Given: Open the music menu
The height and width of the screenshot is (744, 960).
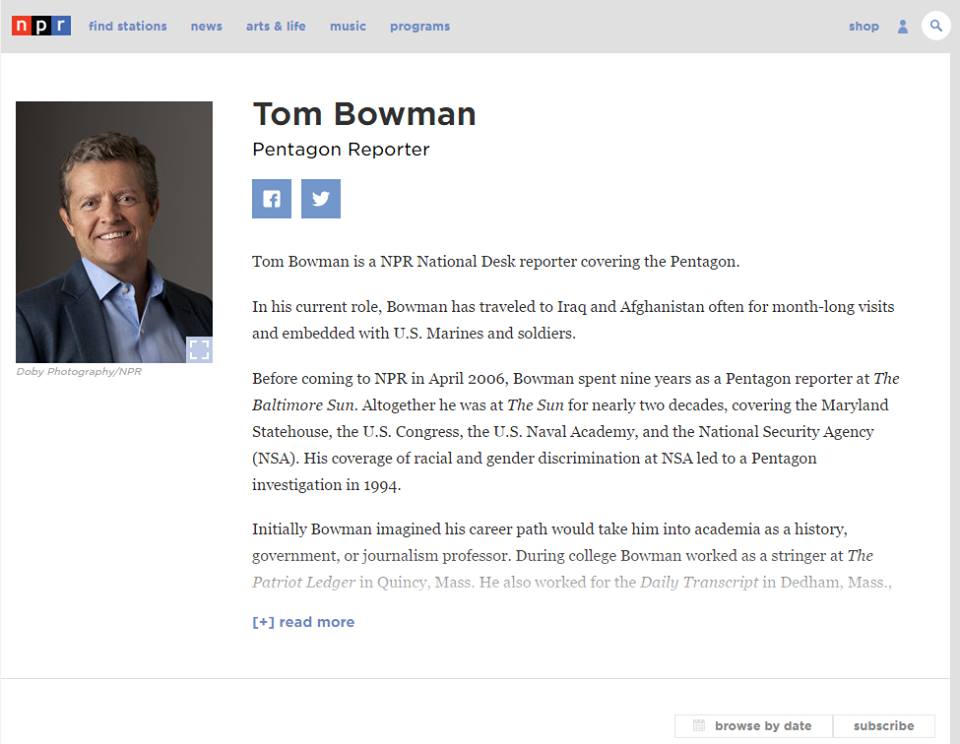Looking at the screenshot, I should (x=348, y=26).
